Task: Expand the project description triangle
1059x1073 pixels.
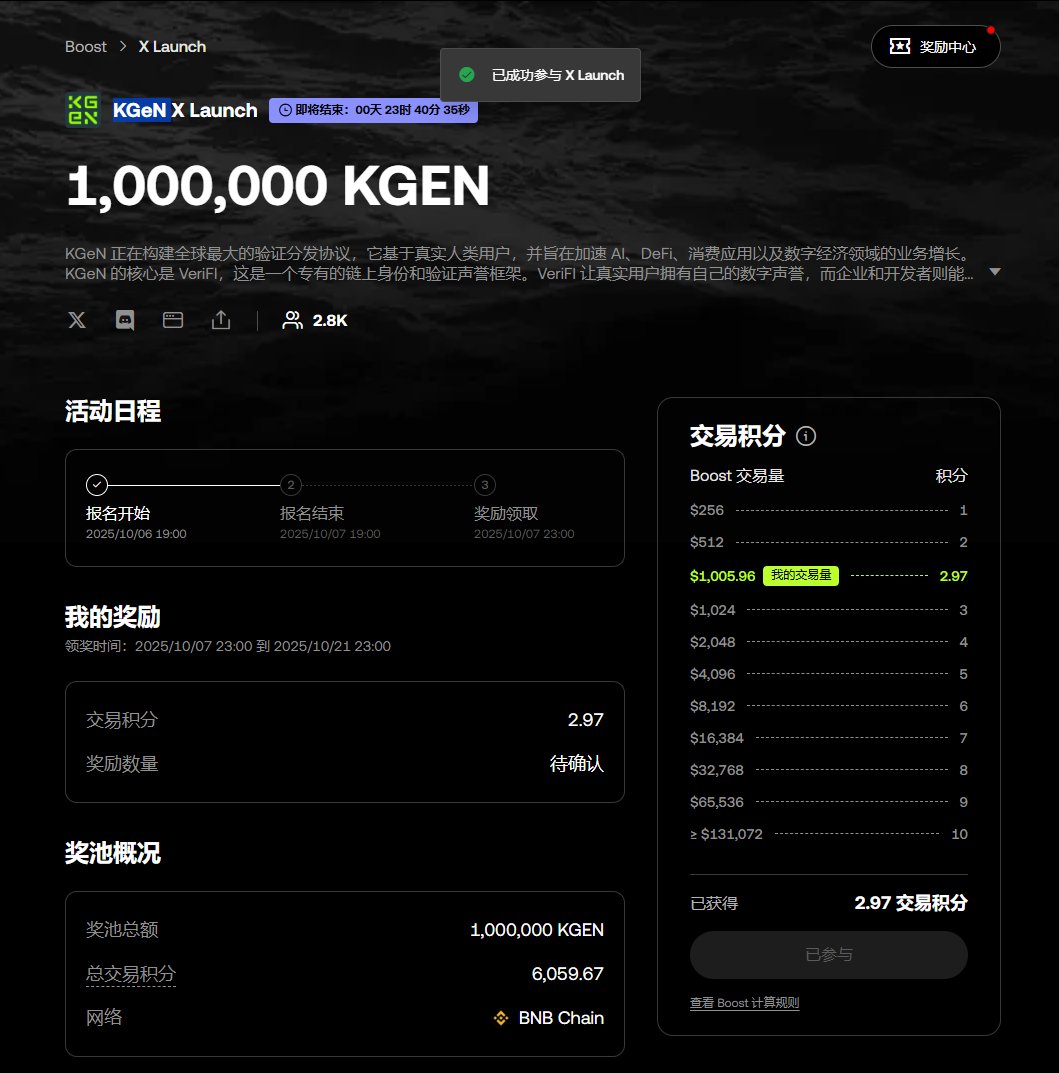Action: pyautogui.click(x=995, y=272)
